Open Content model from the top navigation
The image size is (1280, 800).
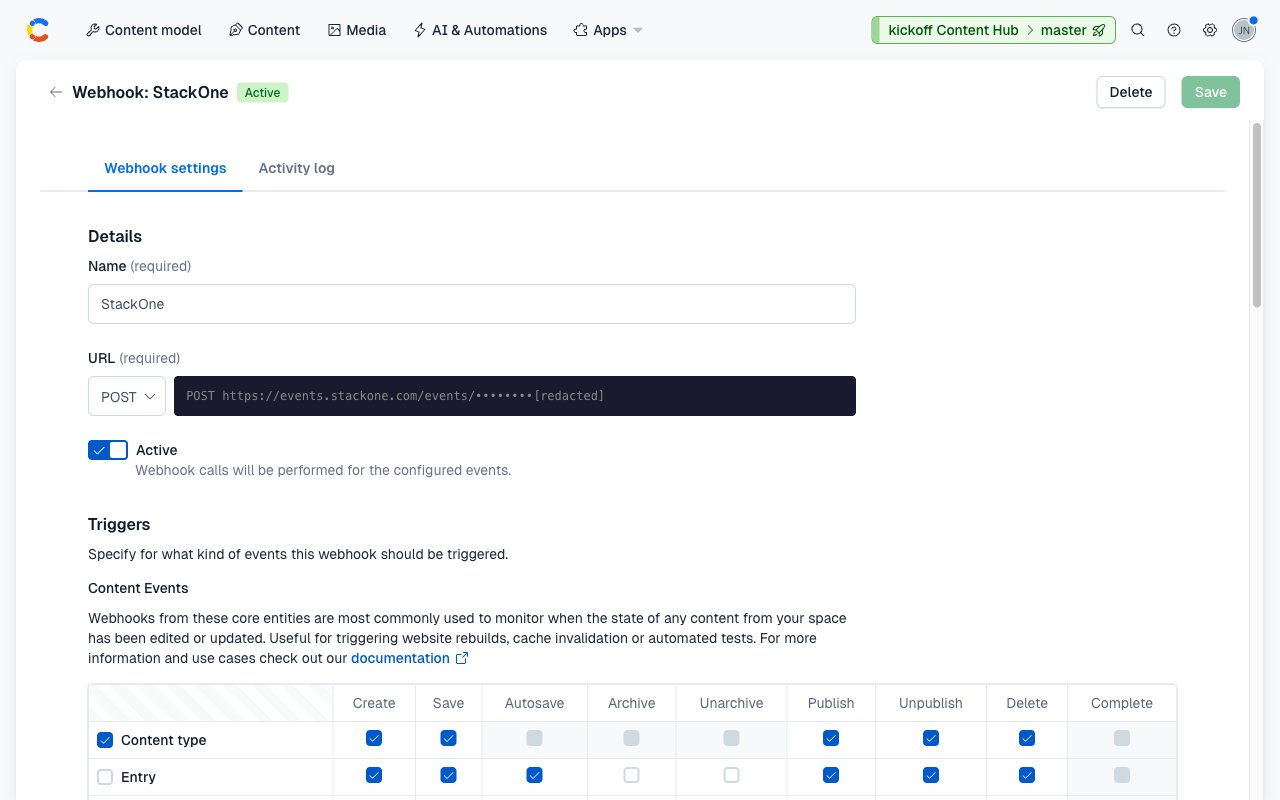[144, 30]
